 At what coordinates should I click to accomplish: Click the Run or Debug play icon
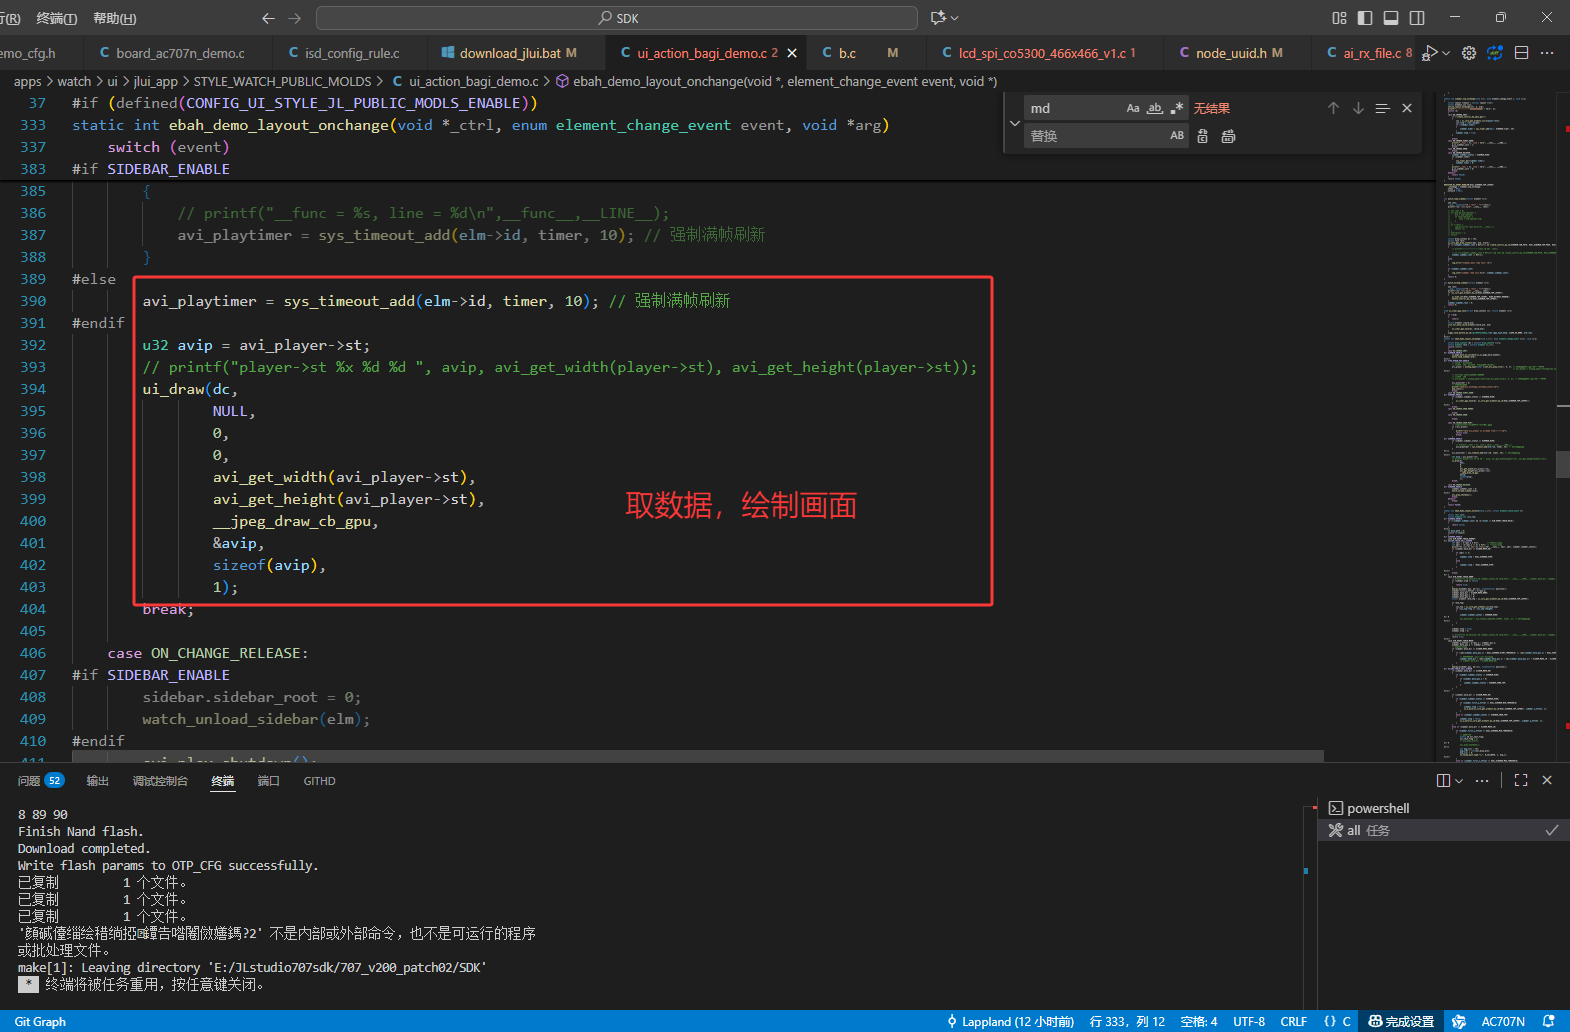pyautogui.click(x=1431, y=53)
